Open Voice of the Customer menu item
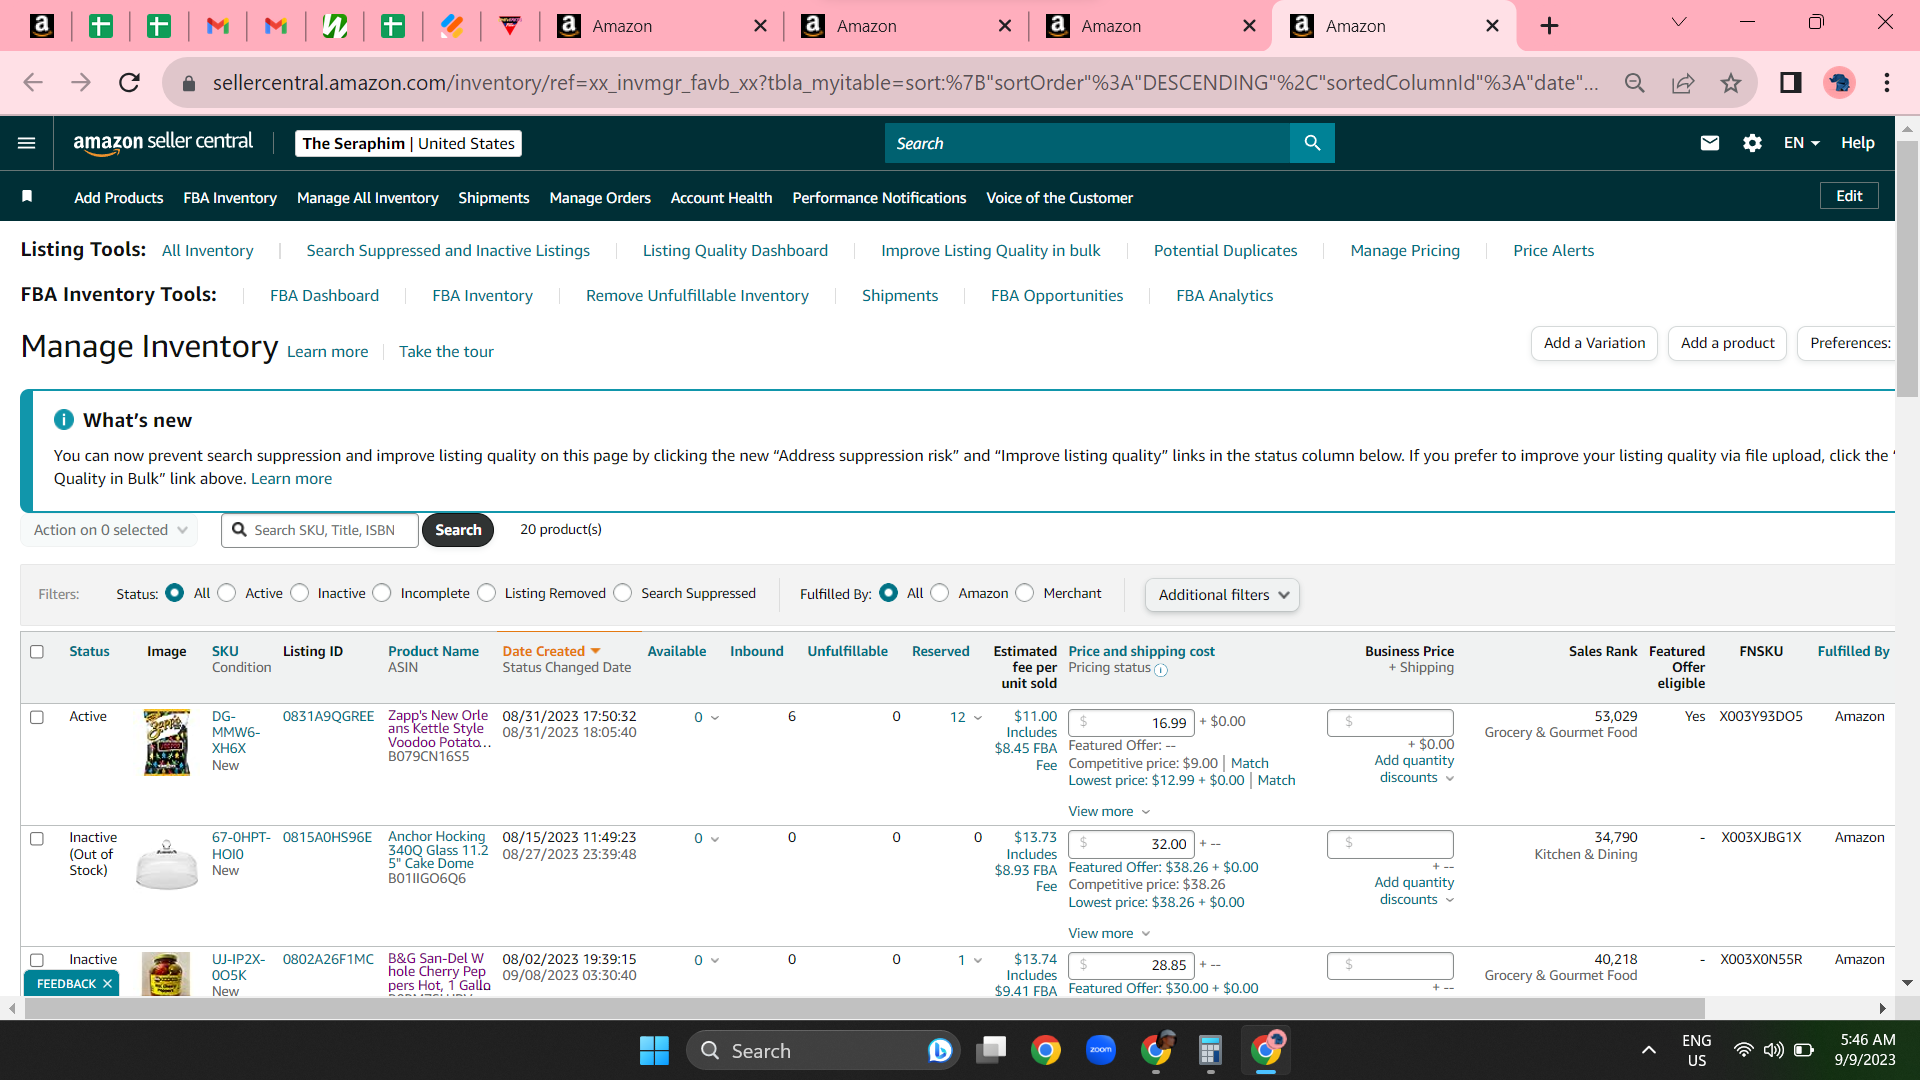1920x1080 pixels. [x=1059, y=198]
